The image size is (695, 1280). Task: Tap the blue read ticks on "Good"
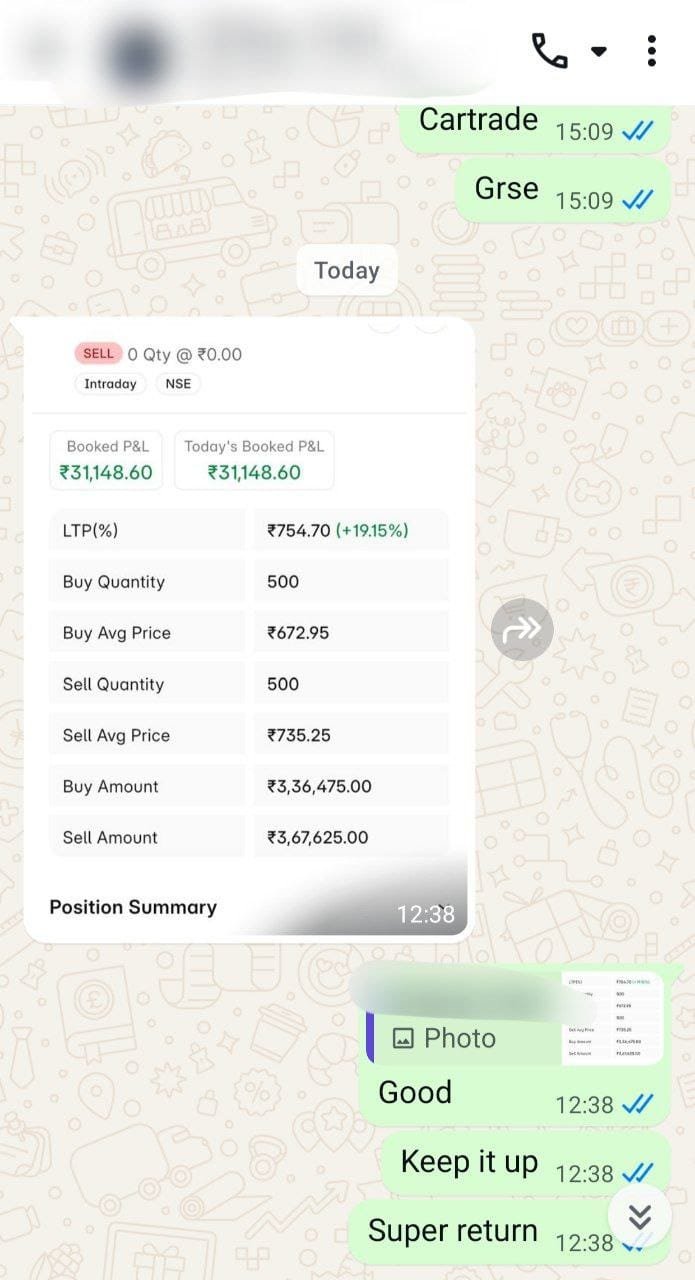coord(637,1104)
